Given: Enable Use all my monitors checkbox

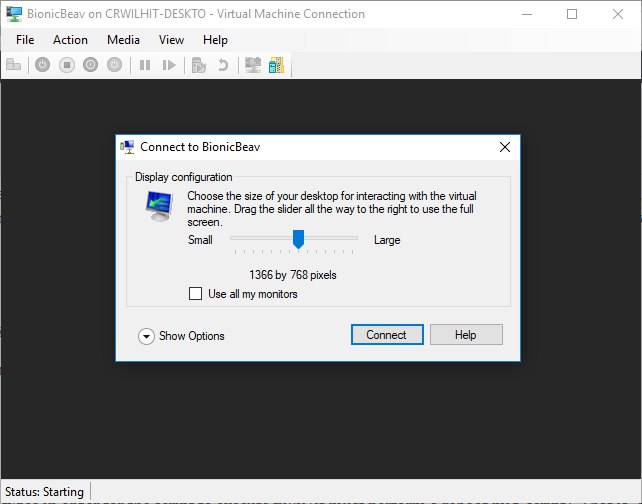Looking at the screenshot, I should (195, 294).
